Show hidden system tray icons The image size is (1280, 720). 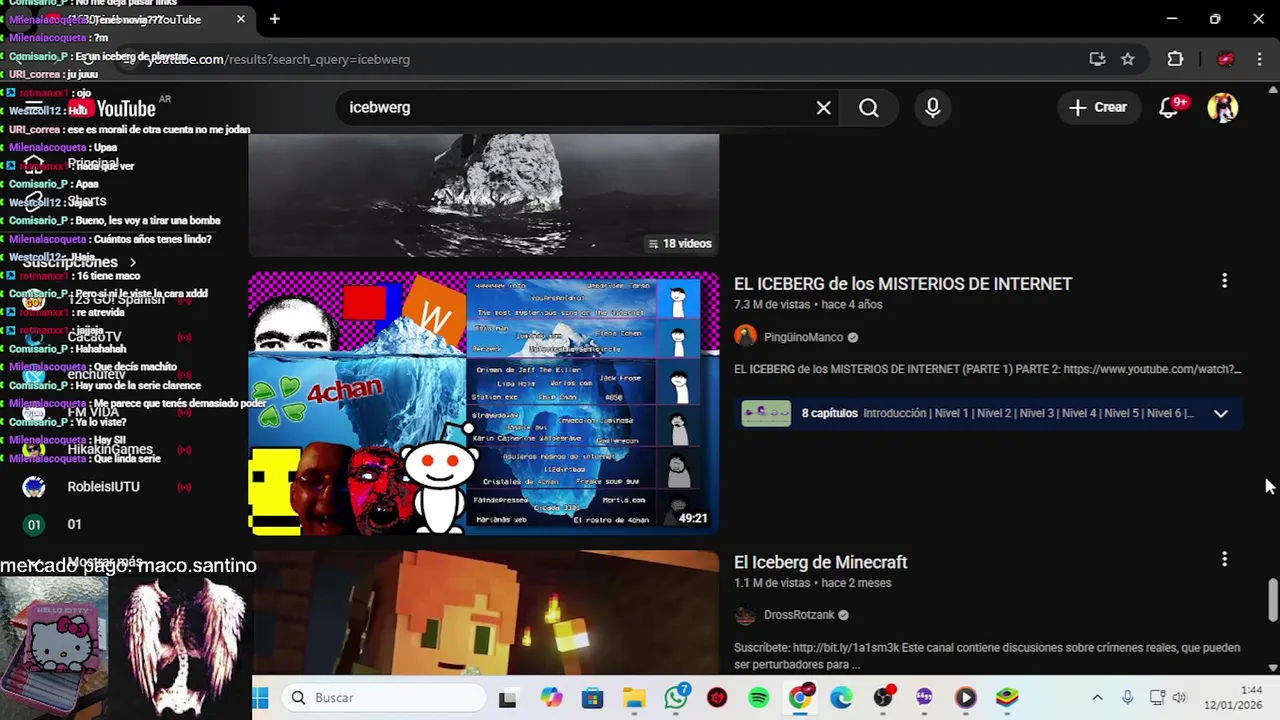tap(1097, 698)
